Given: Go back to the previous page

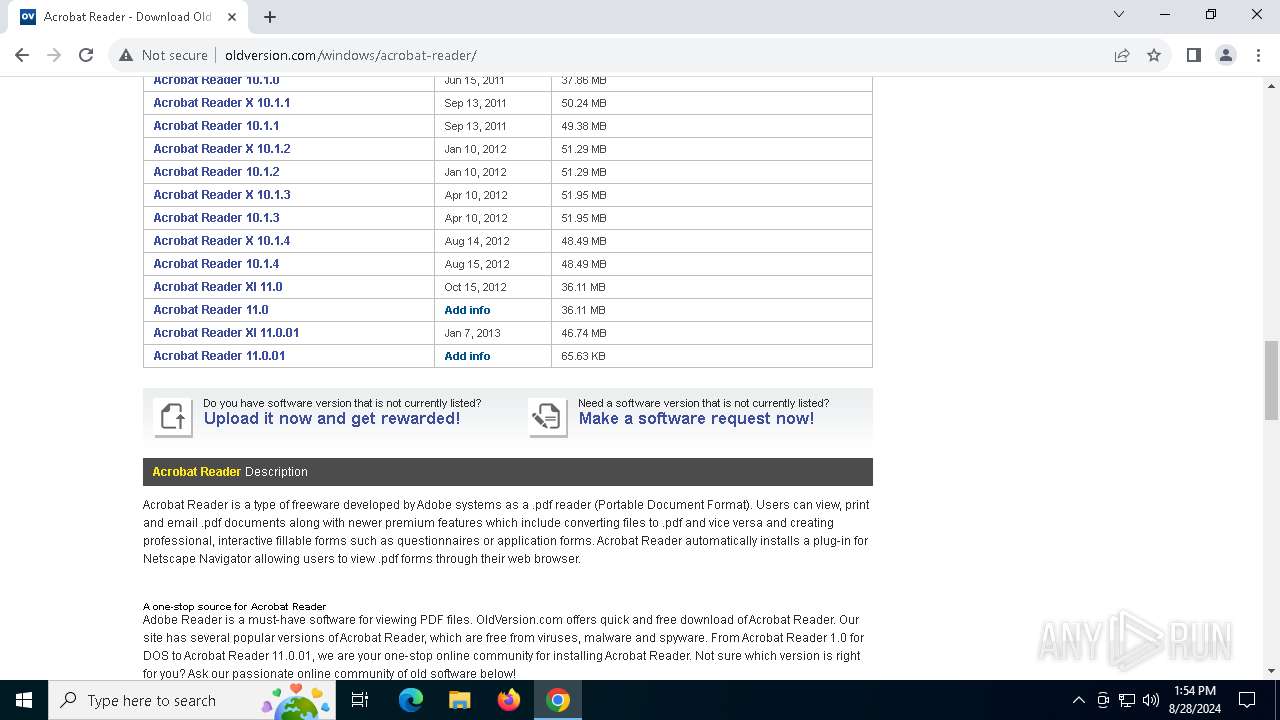Looking at the screenshot, I should 22,55.
